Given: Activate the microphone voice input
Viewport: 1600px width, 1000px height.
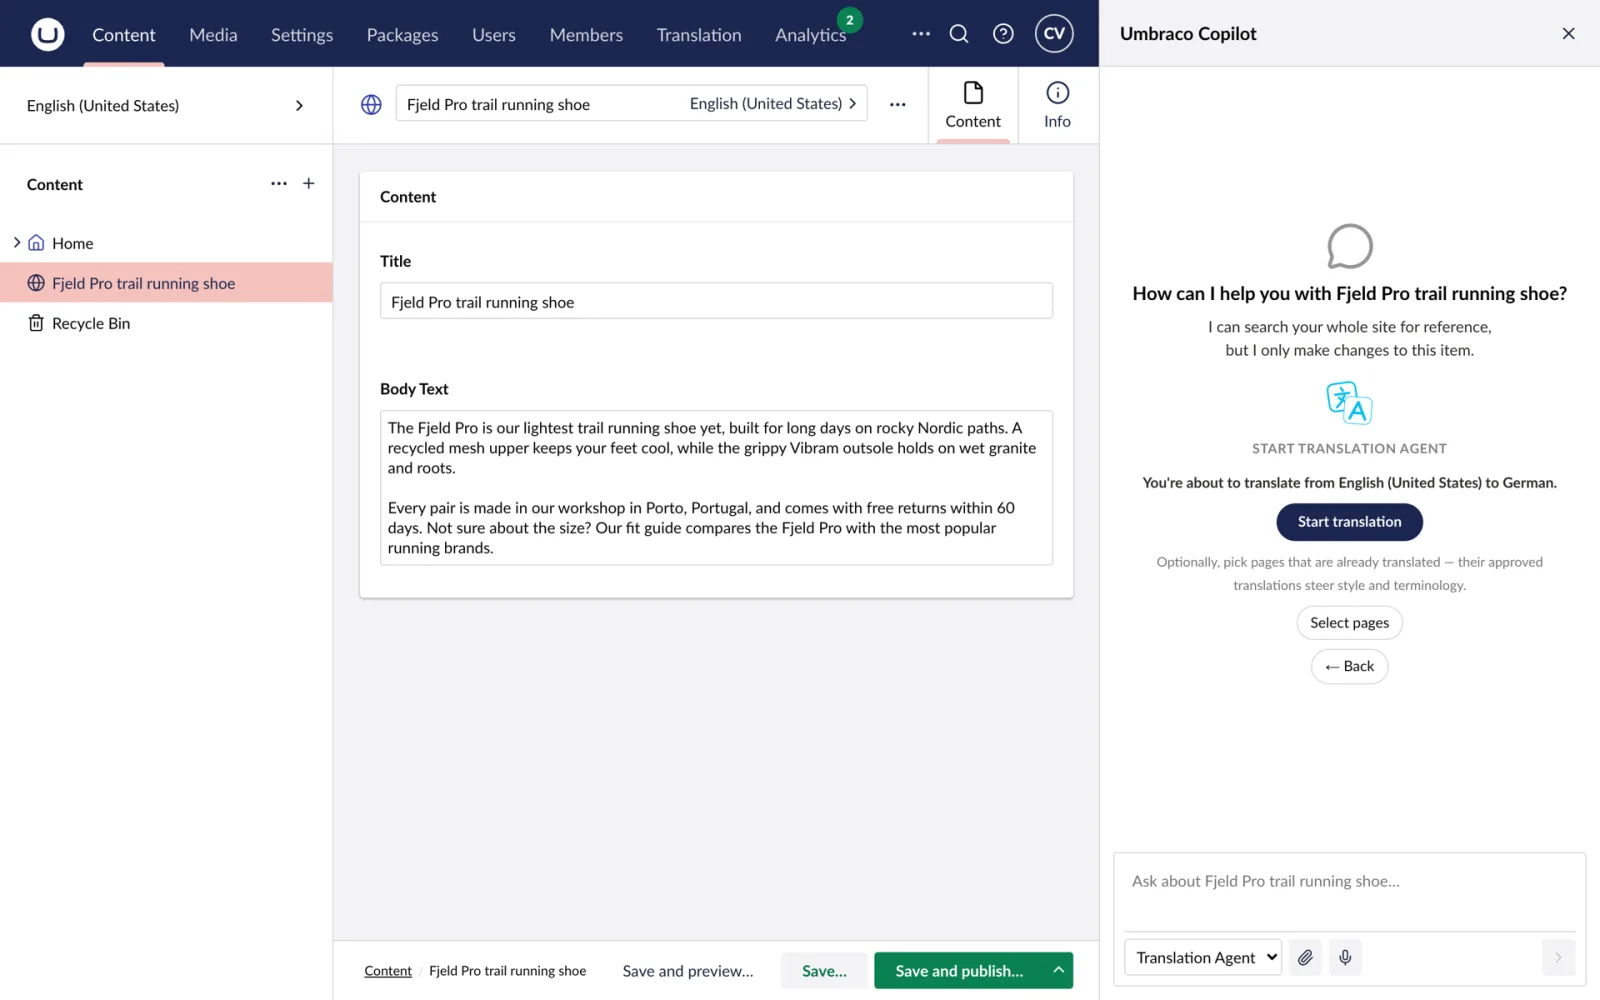Looking at the screenshot, I should tap(1345, 957).
